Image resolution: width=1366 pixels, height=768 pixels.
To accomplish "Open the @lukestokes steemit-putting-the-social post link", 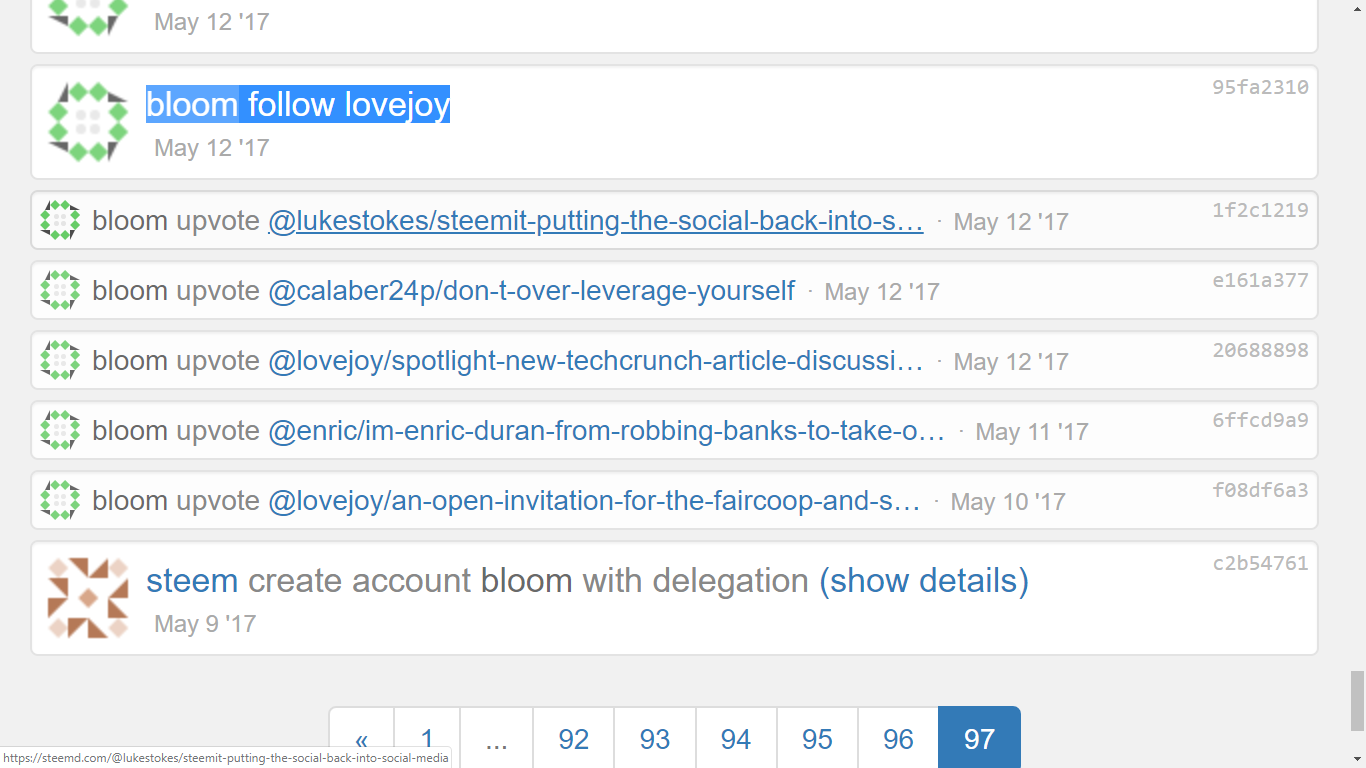I will point(595,221).
